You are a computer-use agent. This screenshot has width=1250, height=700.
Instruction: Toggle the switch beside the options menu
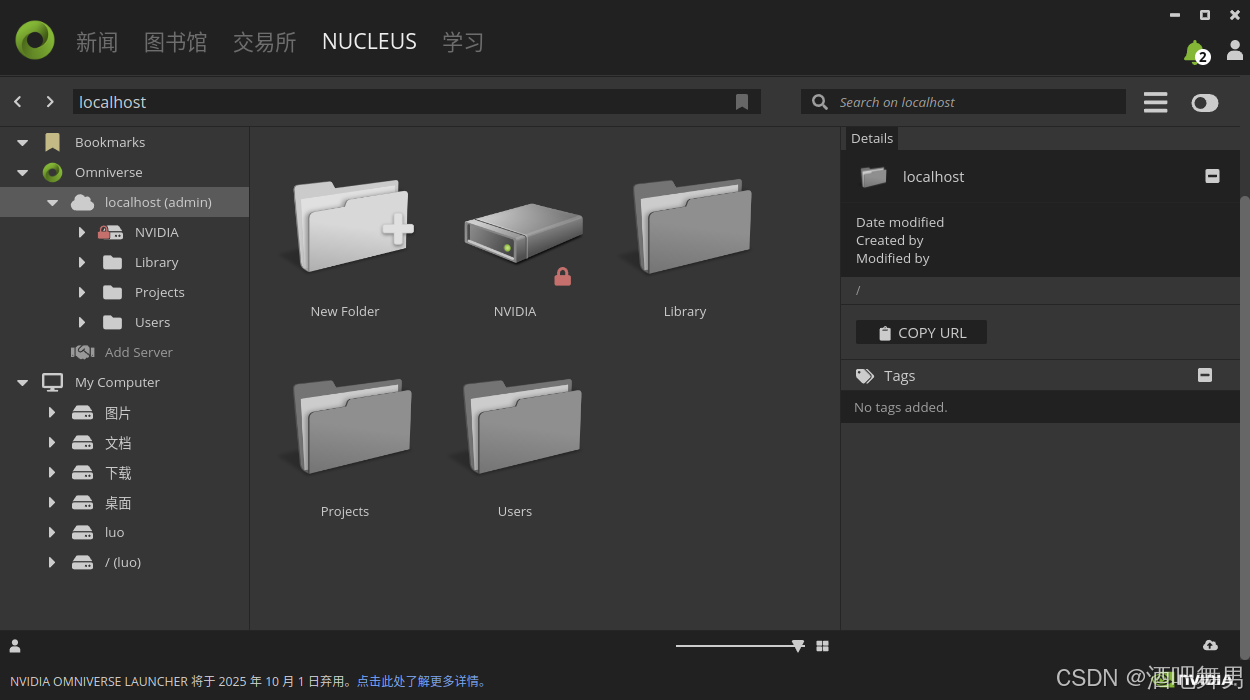pos(1205,102)
